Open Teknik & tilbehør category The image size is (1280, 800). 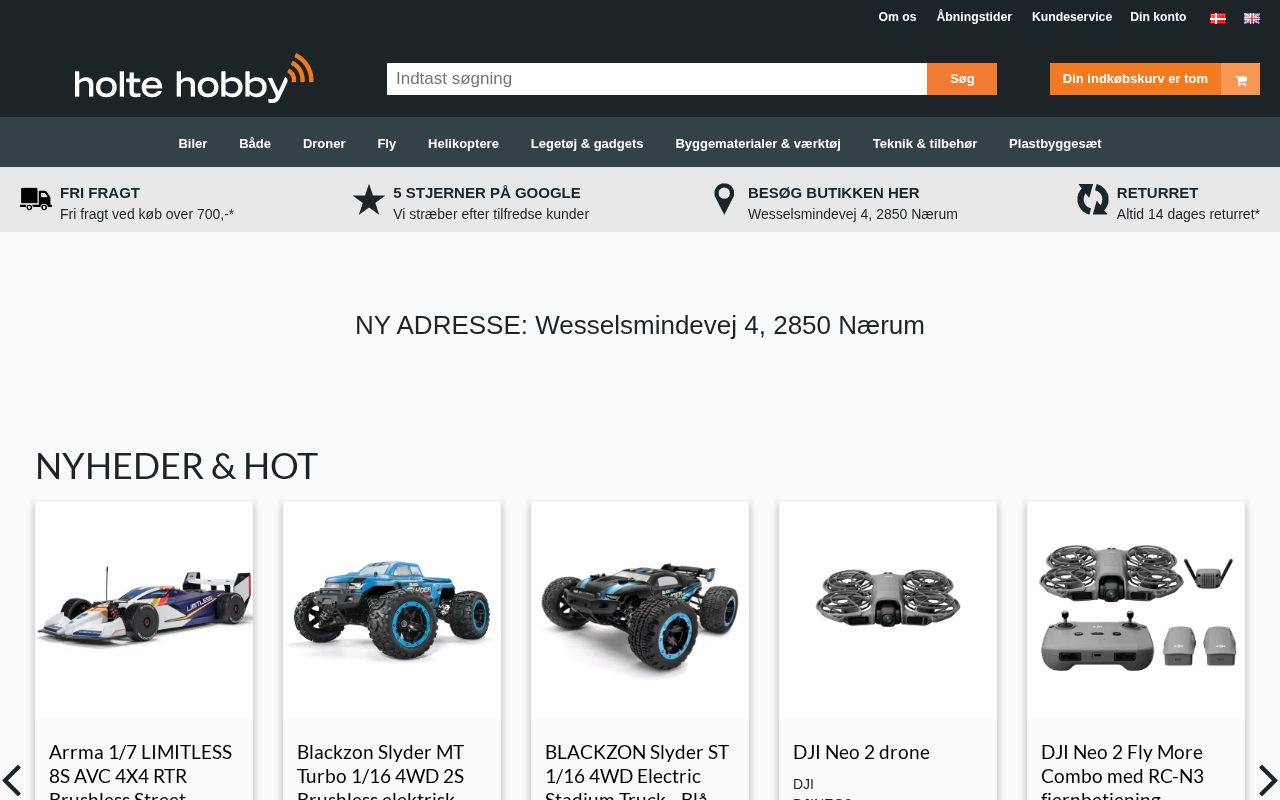click(x=925, y=143)
